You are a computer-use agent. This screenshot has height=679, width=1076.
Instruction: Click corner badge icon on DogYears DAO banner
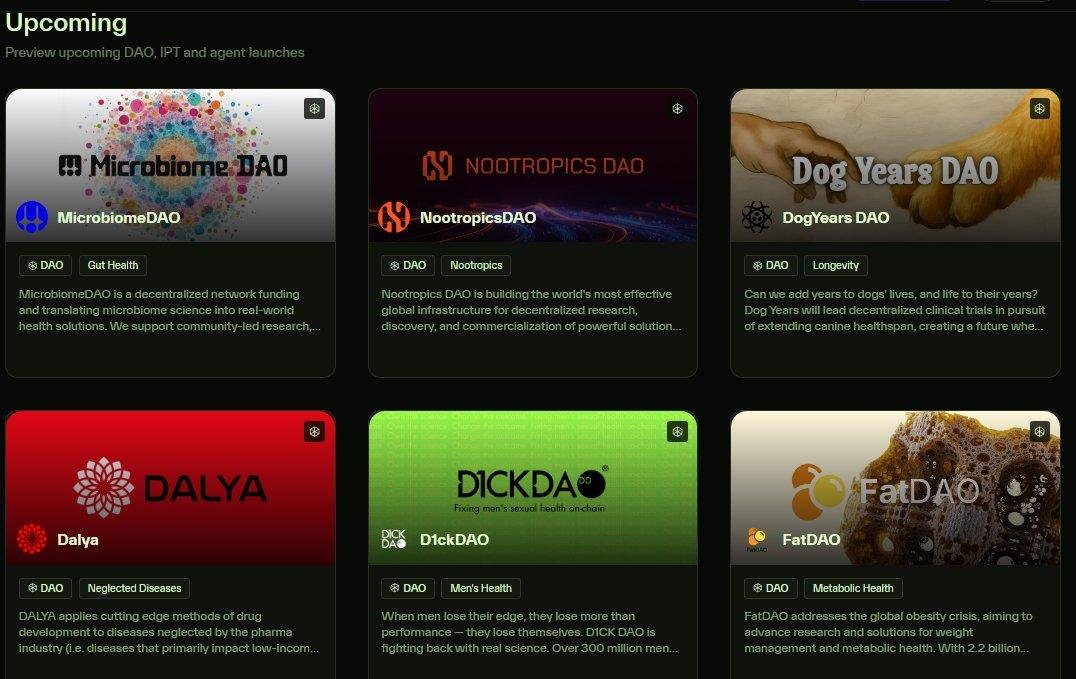coord(1040,108)
